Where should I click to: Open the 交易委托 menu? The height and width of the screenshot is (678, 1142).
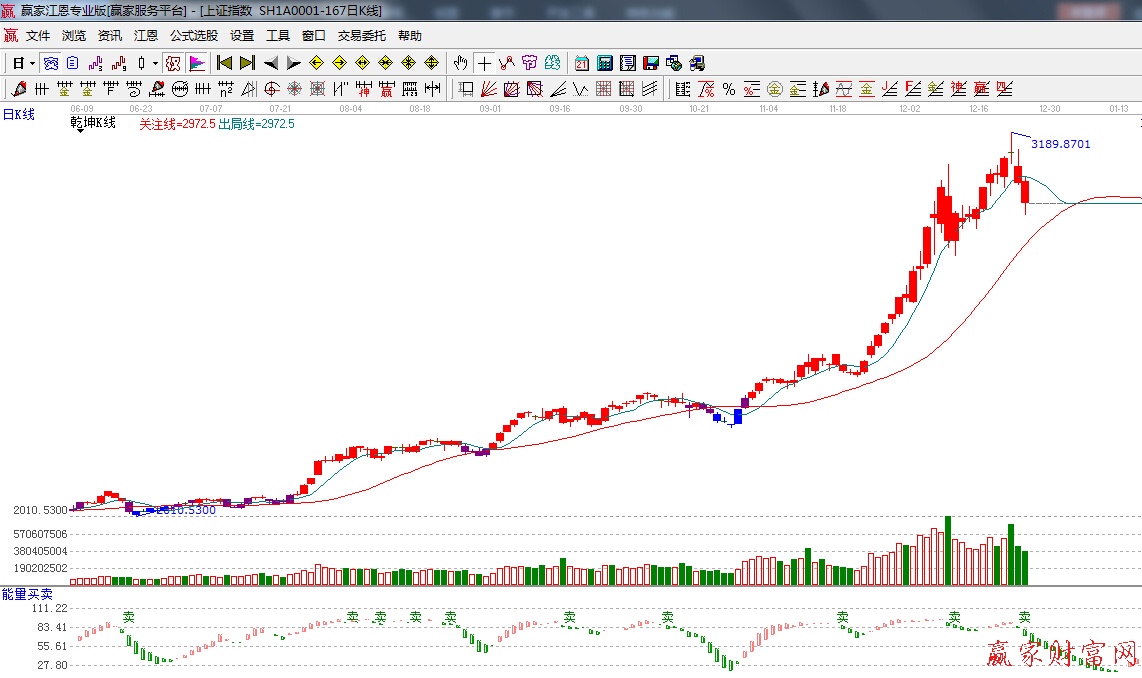pos(361,36)
